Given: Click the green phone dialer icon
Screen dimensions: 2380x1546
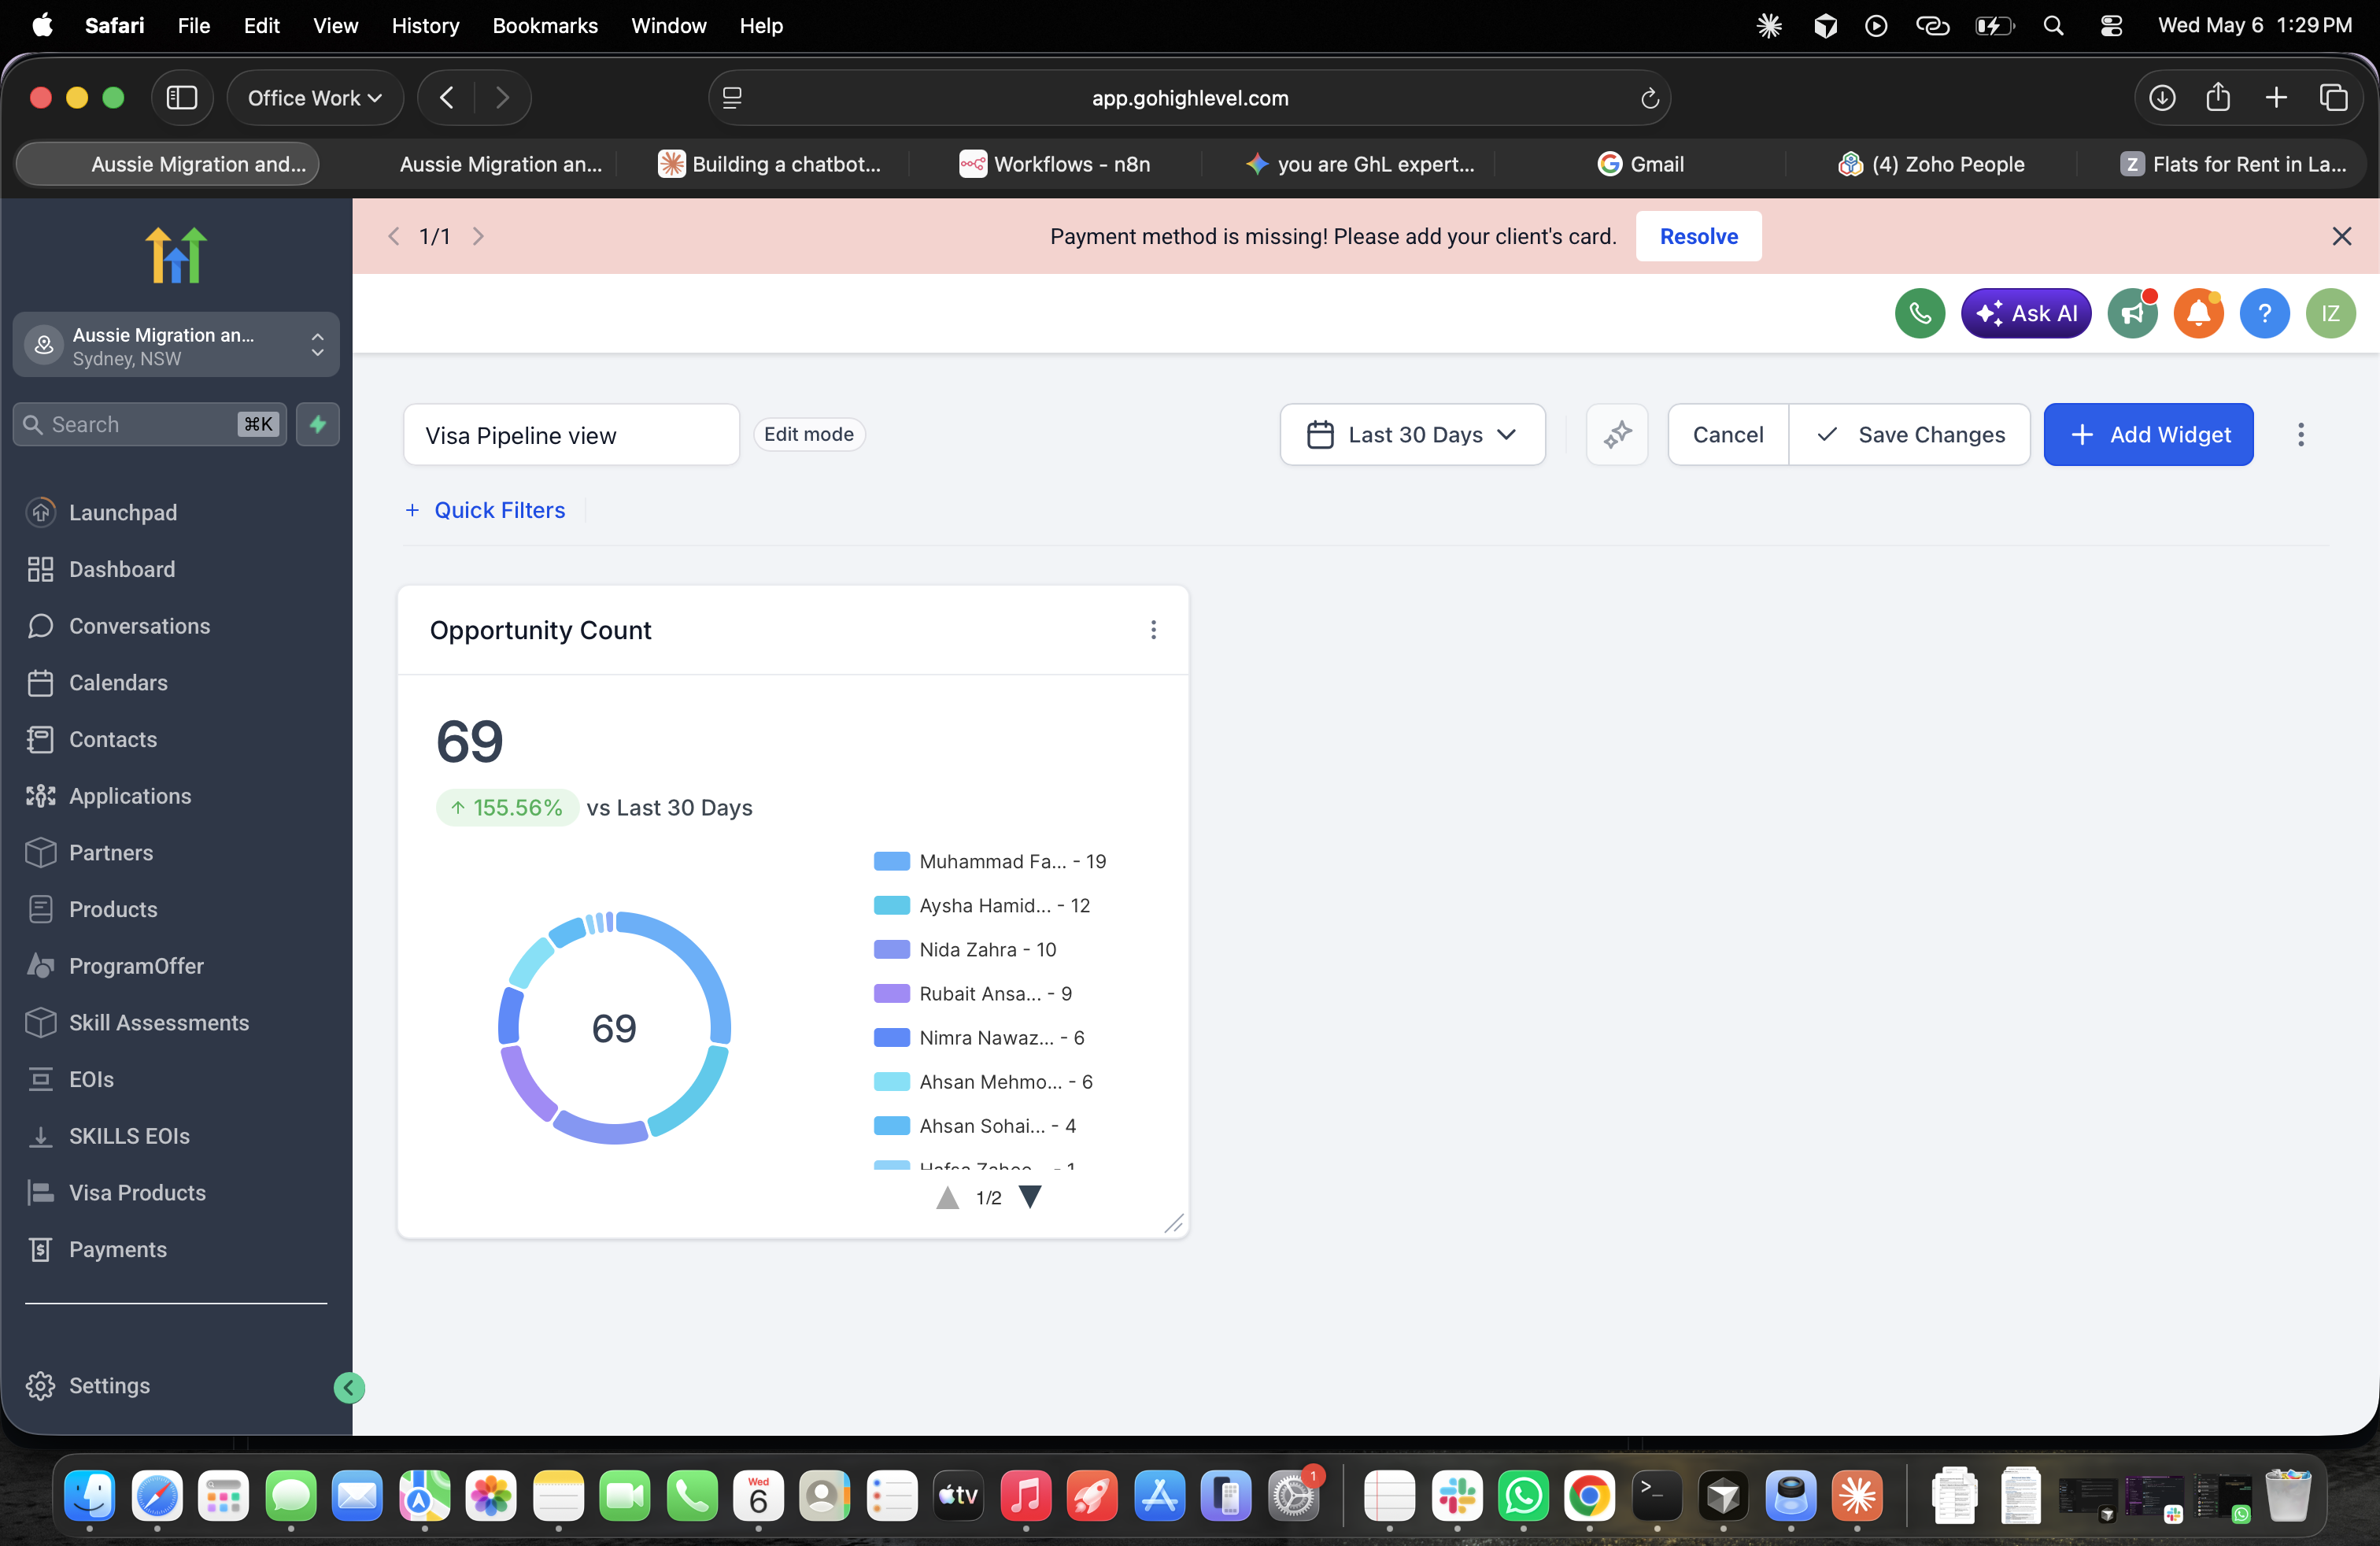Looking at the screenshot, I should 1919,314.
